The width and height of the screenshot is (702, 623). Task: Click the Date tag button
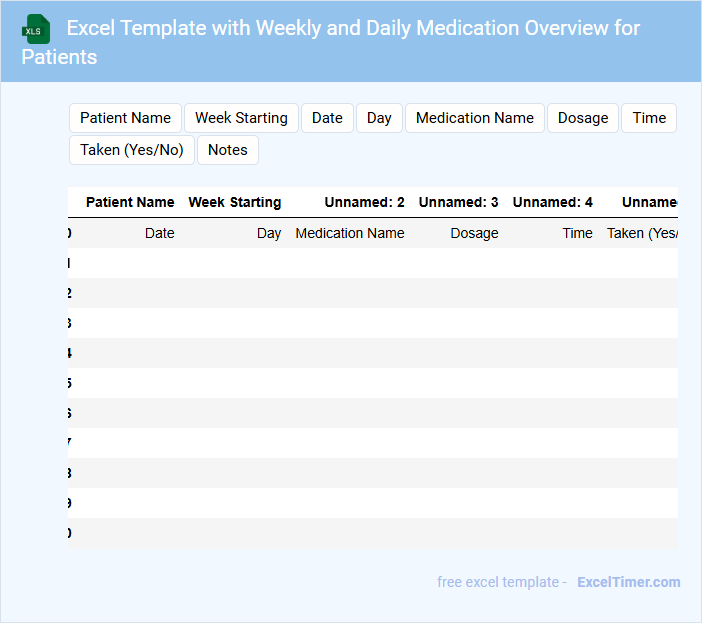click(327, 118)
